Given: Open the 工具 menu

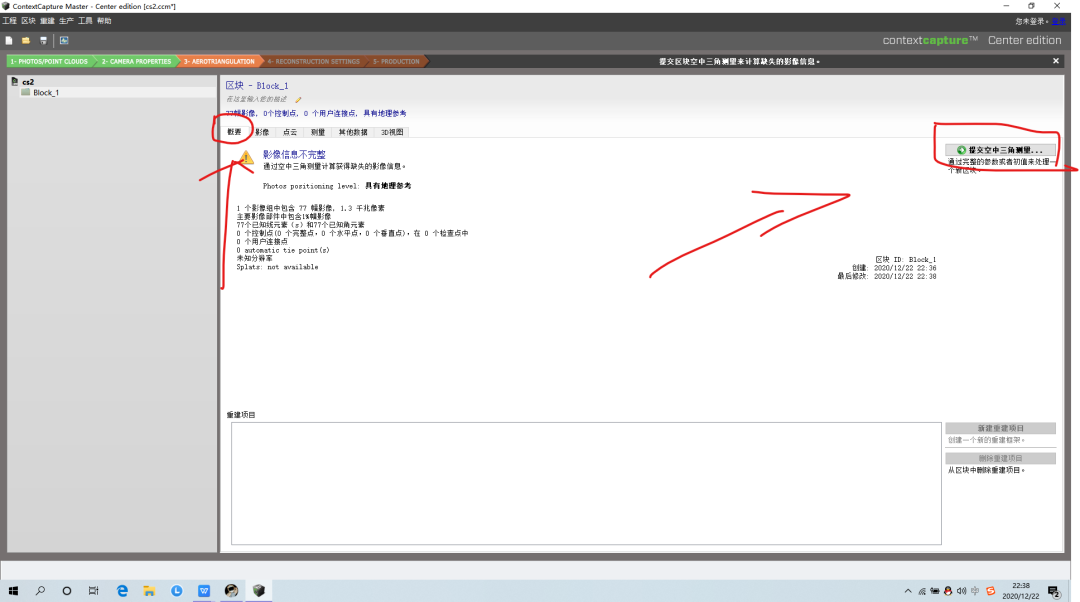Looking at the screenshot, I should [x=85, y=21].
